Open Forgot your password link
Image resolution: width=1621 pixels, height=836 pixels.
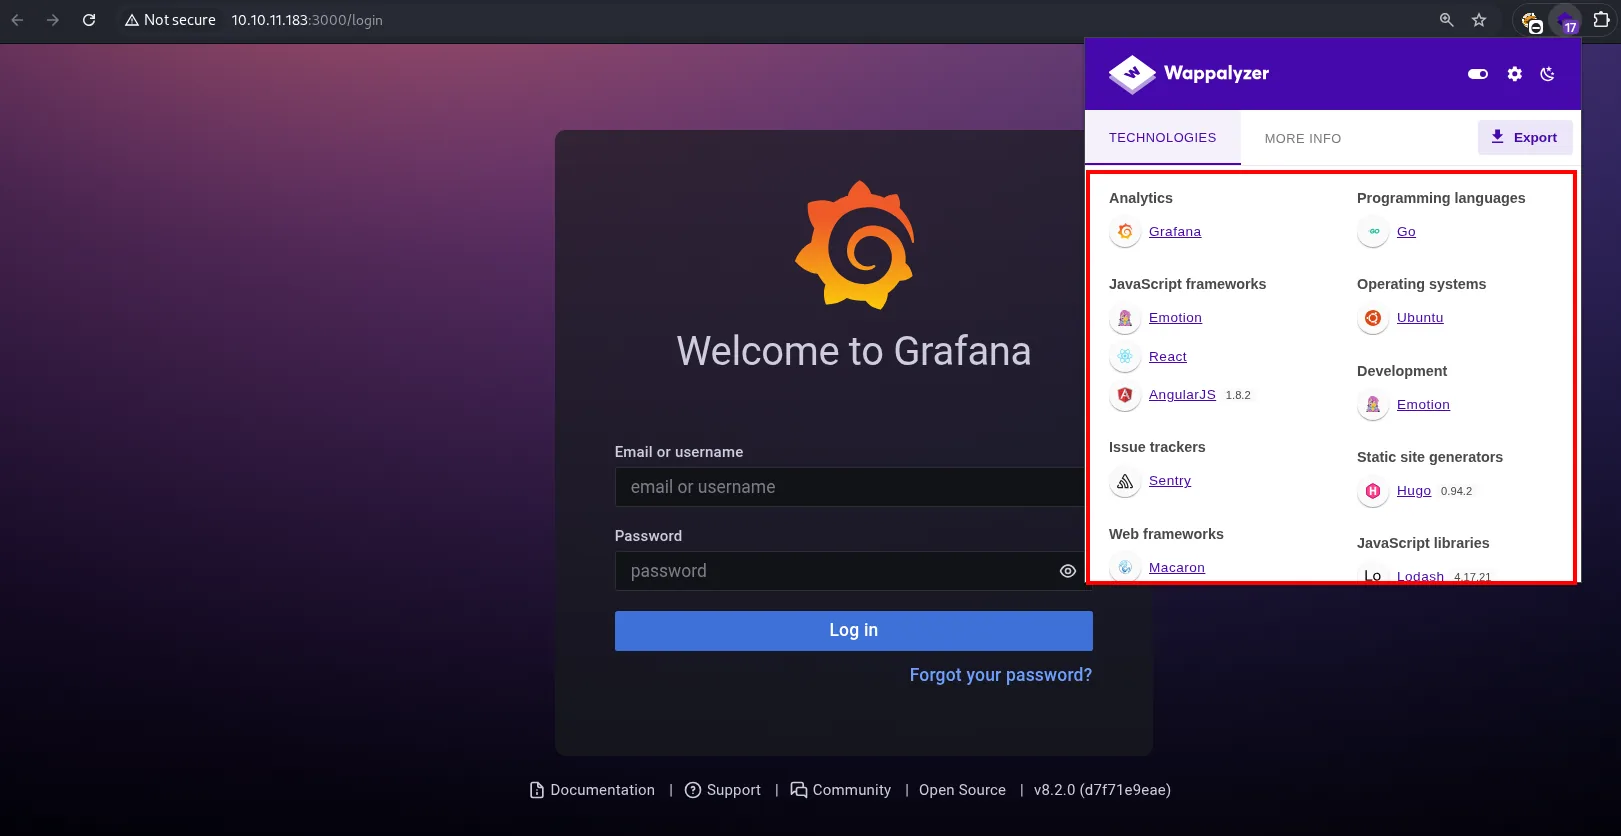1001,675
